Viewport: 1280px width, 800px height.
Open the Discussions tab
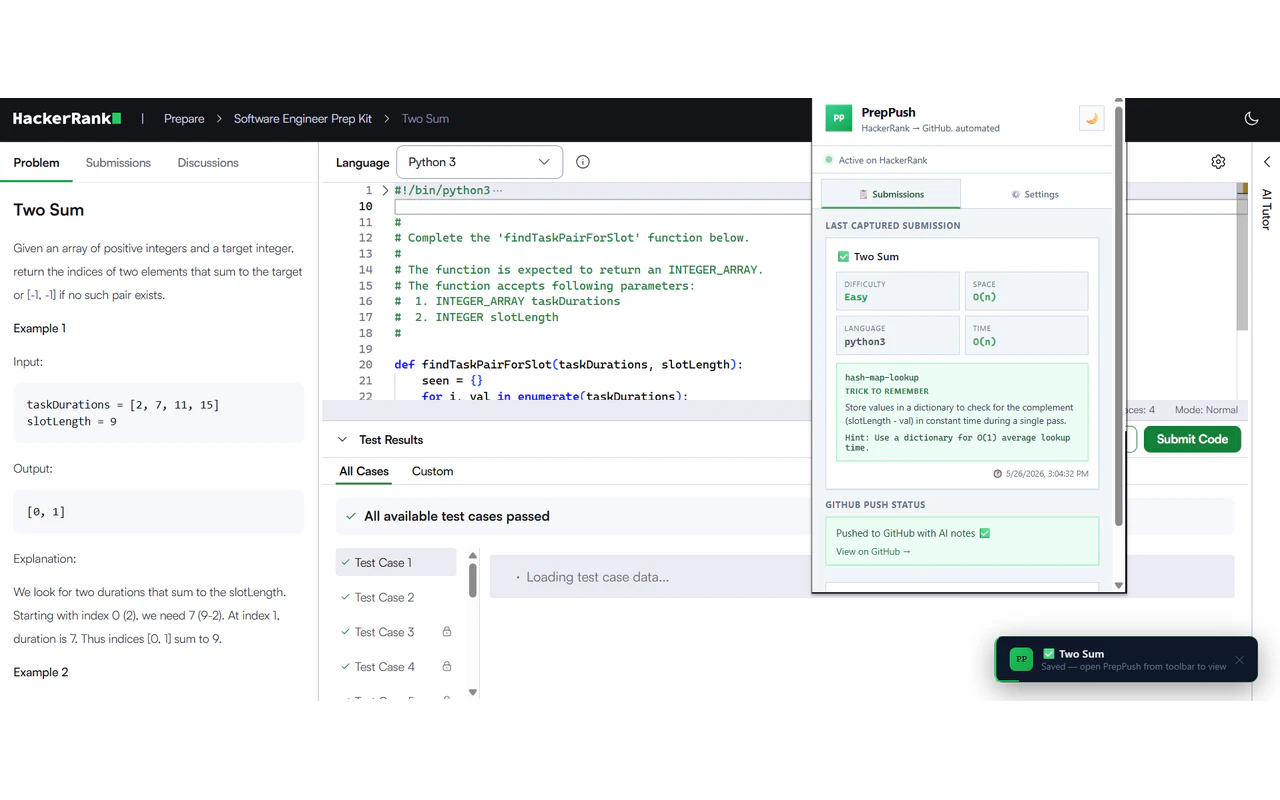(x=208, y=163)
